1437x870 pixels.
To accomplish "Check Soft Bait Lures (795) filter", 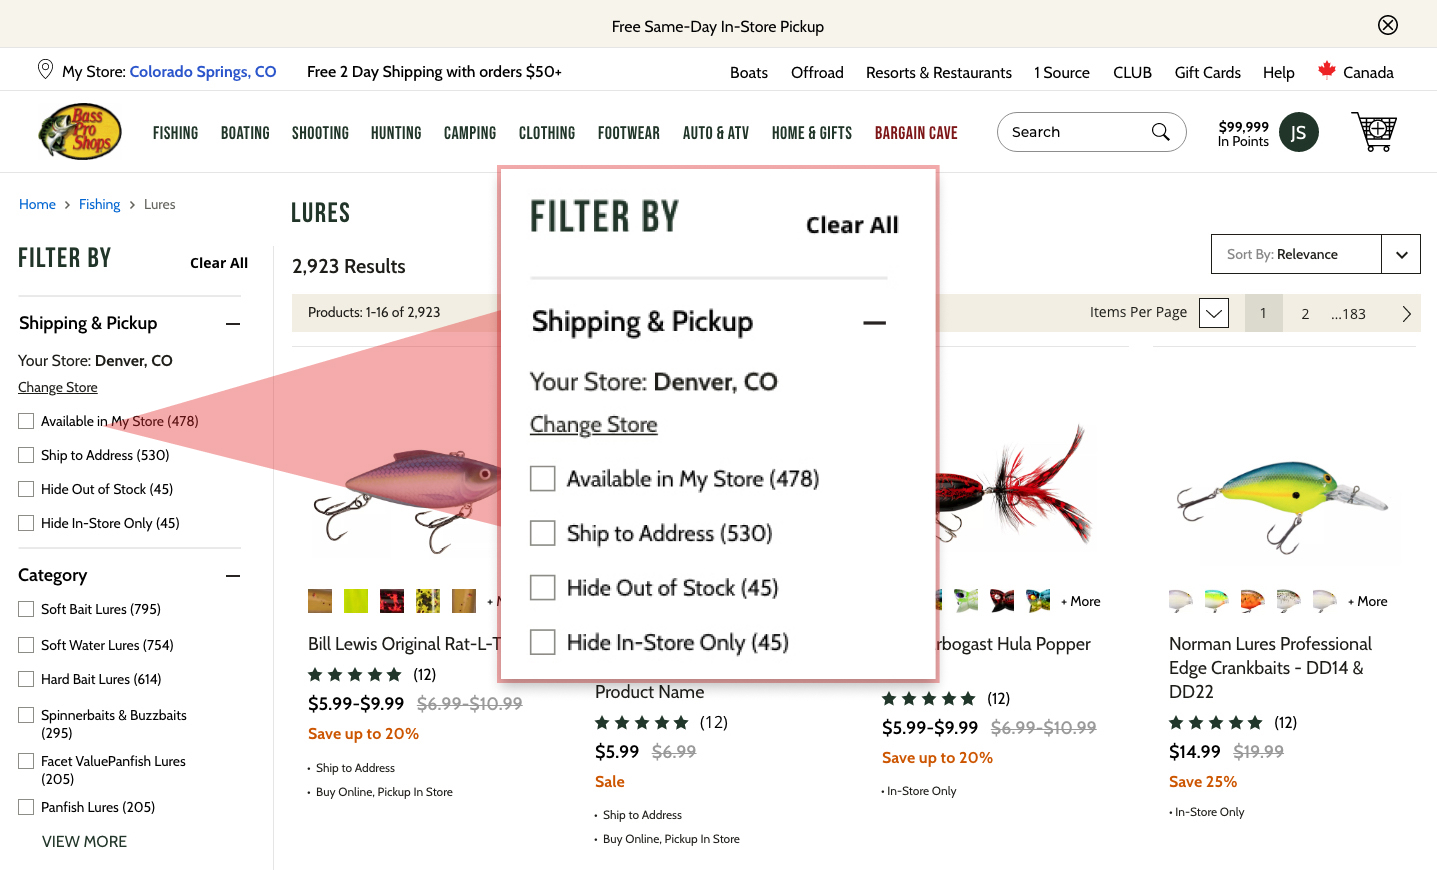I will (27, 609).
